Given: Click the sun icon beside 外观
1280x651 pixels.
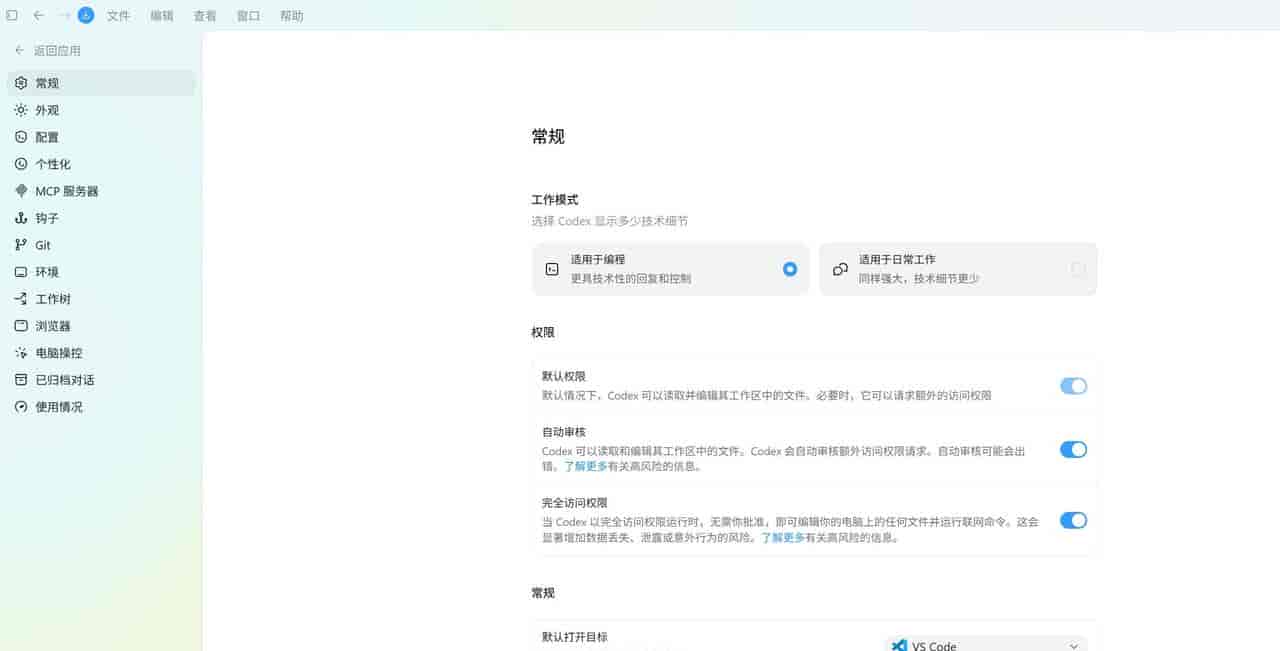Looking at the screenshot, I should click(21, 110).
